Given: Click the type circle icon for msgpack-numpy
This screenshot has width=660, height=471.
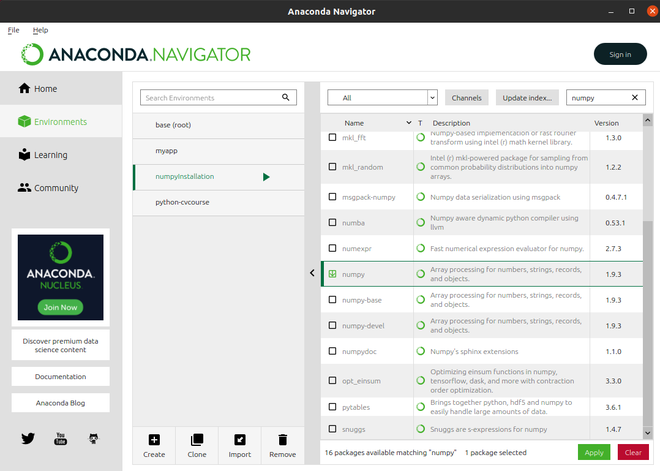Looking at the screenshot, I should point(420,197).
